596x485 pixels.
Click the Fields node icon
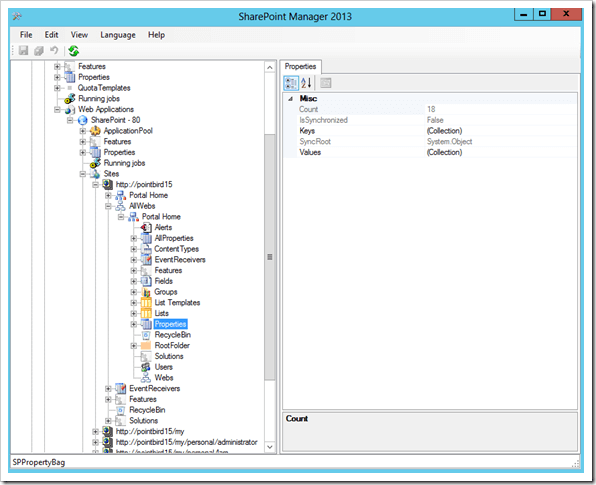146,281
